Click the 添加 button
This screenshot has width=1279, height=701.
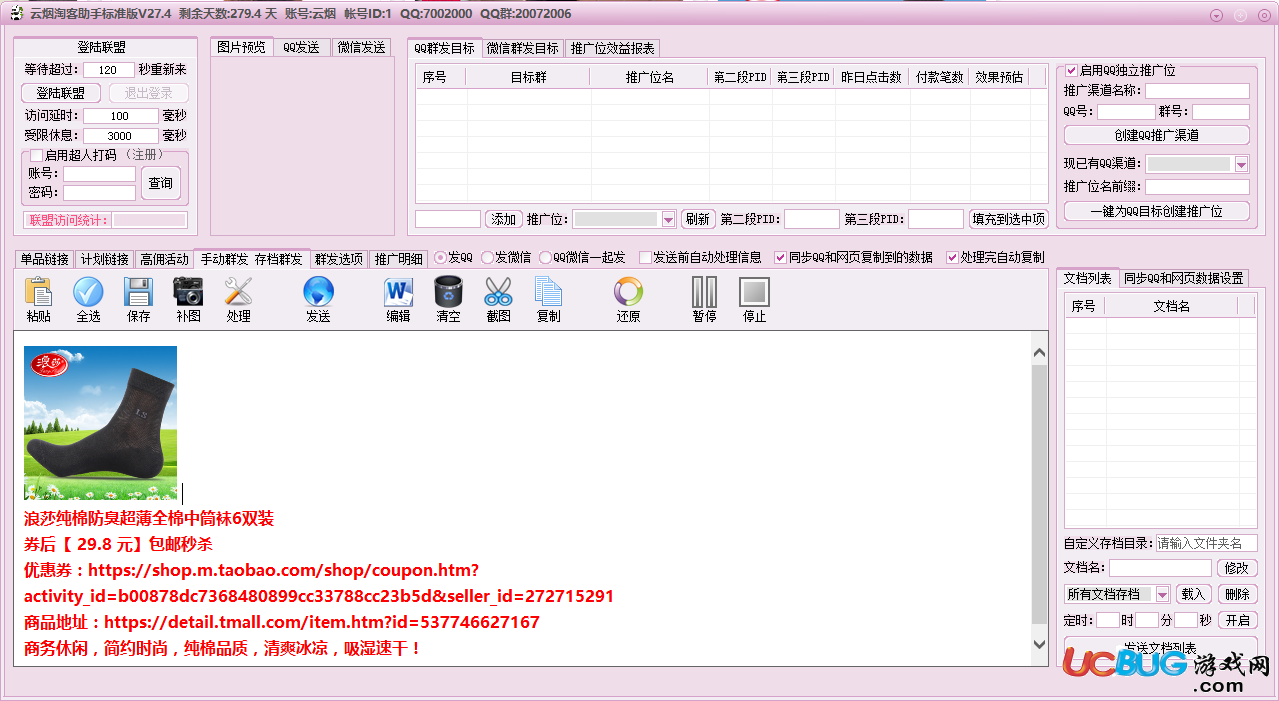[503, 219]
